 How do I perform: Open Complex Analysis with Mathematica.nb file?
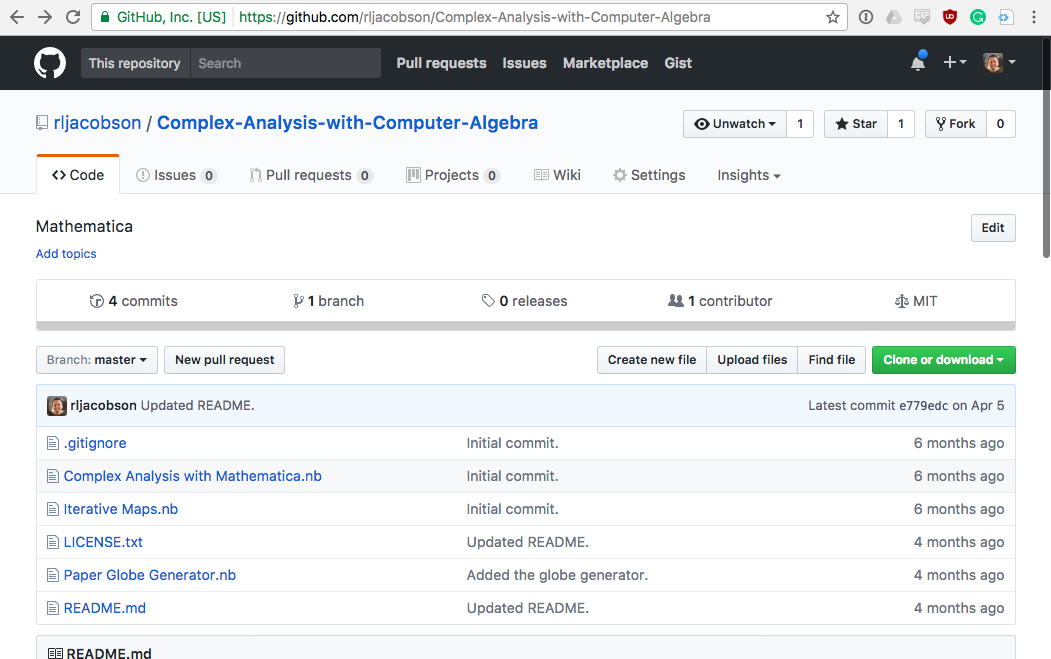point(192,476)
